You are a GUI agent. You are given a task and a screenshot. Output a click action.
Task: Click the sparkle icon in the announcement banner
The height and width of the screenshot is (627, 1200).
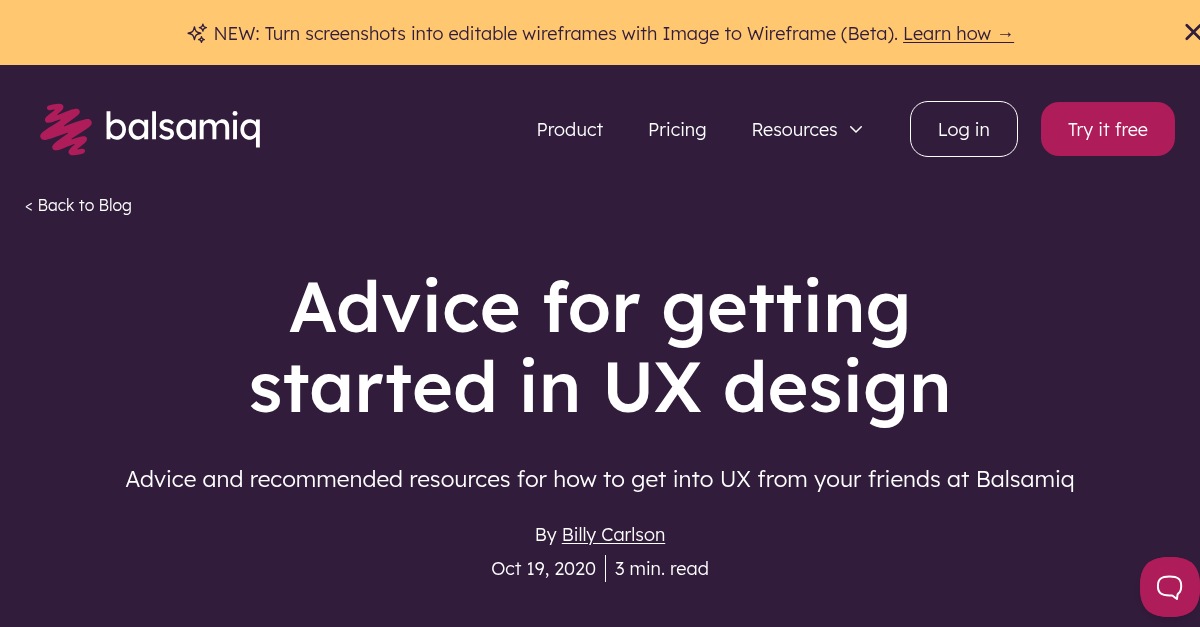196,32
